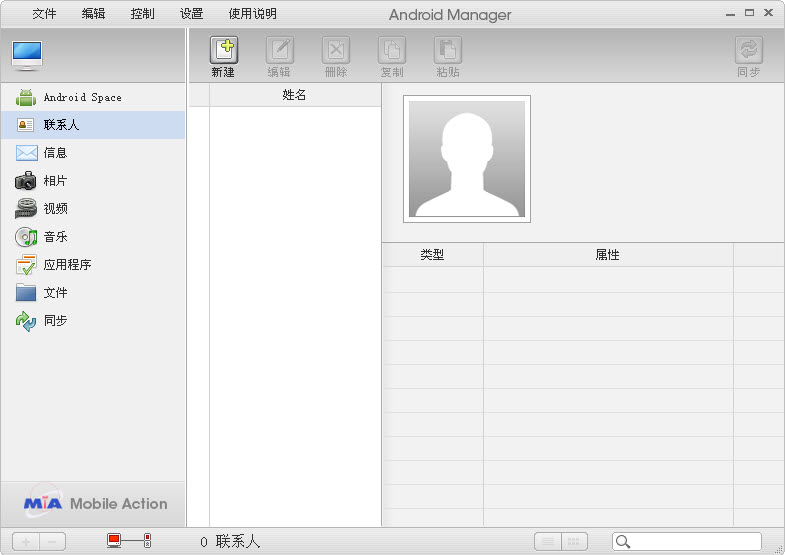Open Android Space in the sidebar
The width and height of the screenshot is (785, 555).
[82, 97]
